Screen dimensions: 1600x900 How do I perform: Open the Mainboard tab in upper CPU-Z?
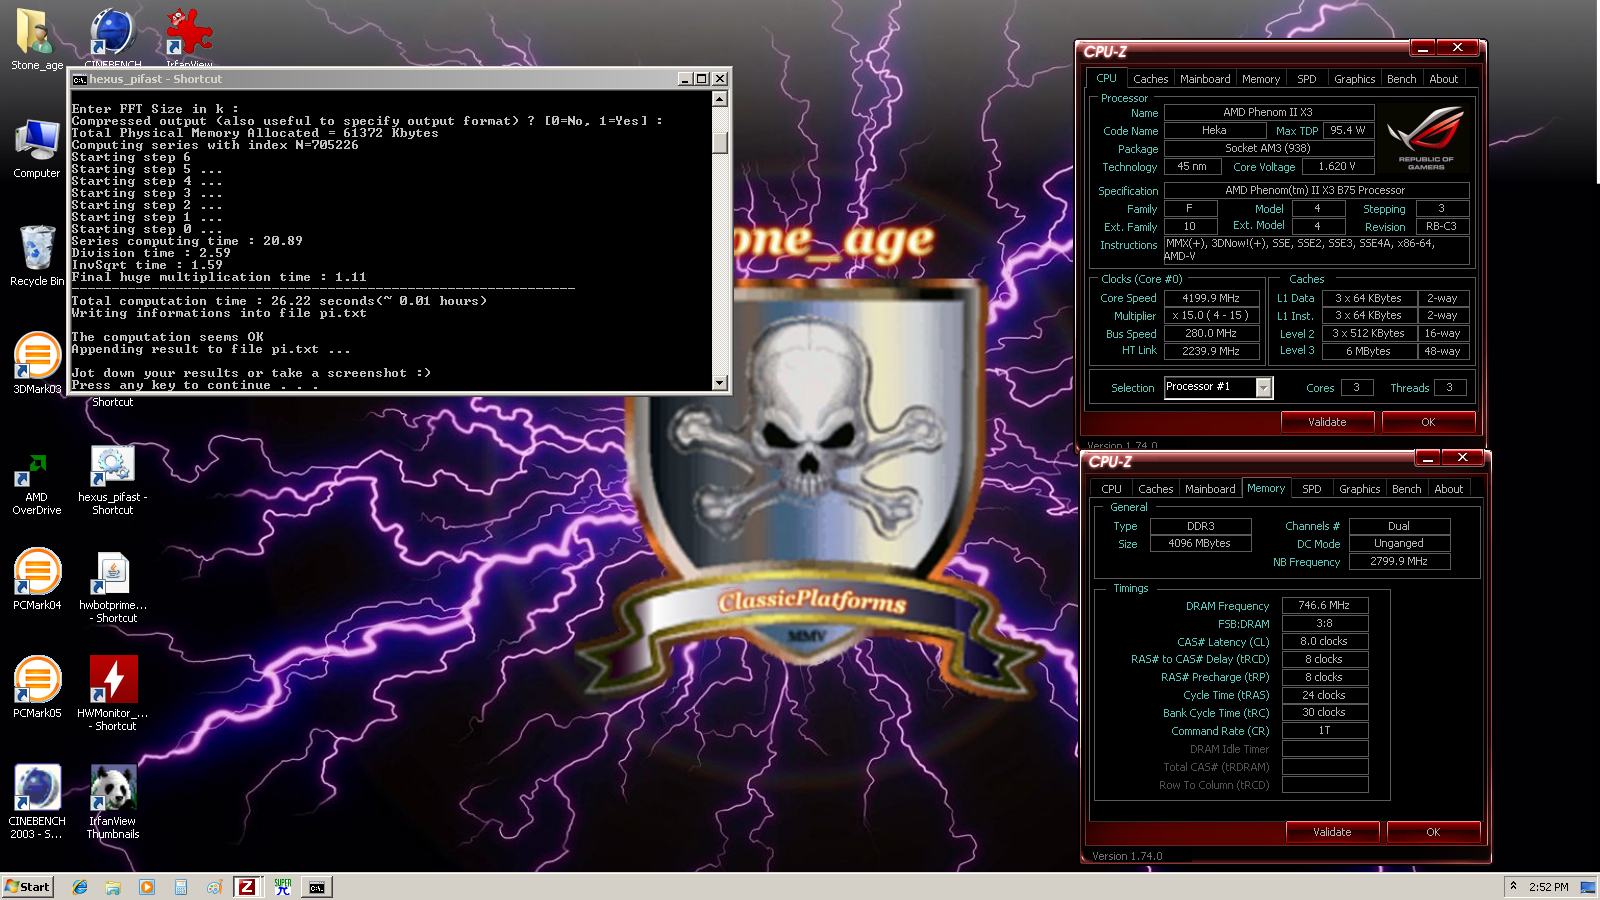coord(1205,79)
